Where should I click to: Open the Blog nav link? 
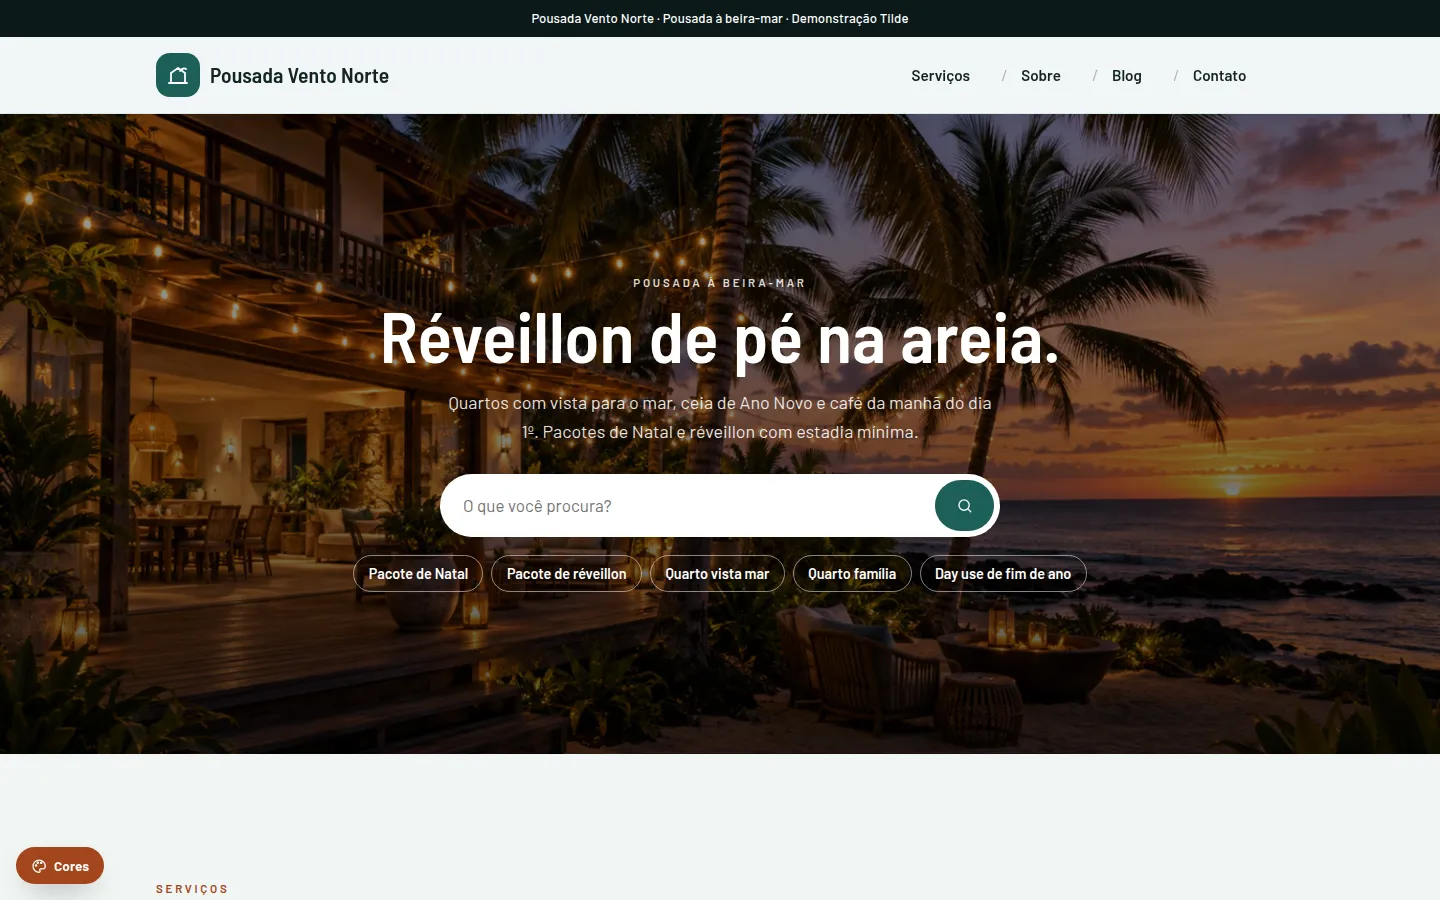[x=1127, y=76]
